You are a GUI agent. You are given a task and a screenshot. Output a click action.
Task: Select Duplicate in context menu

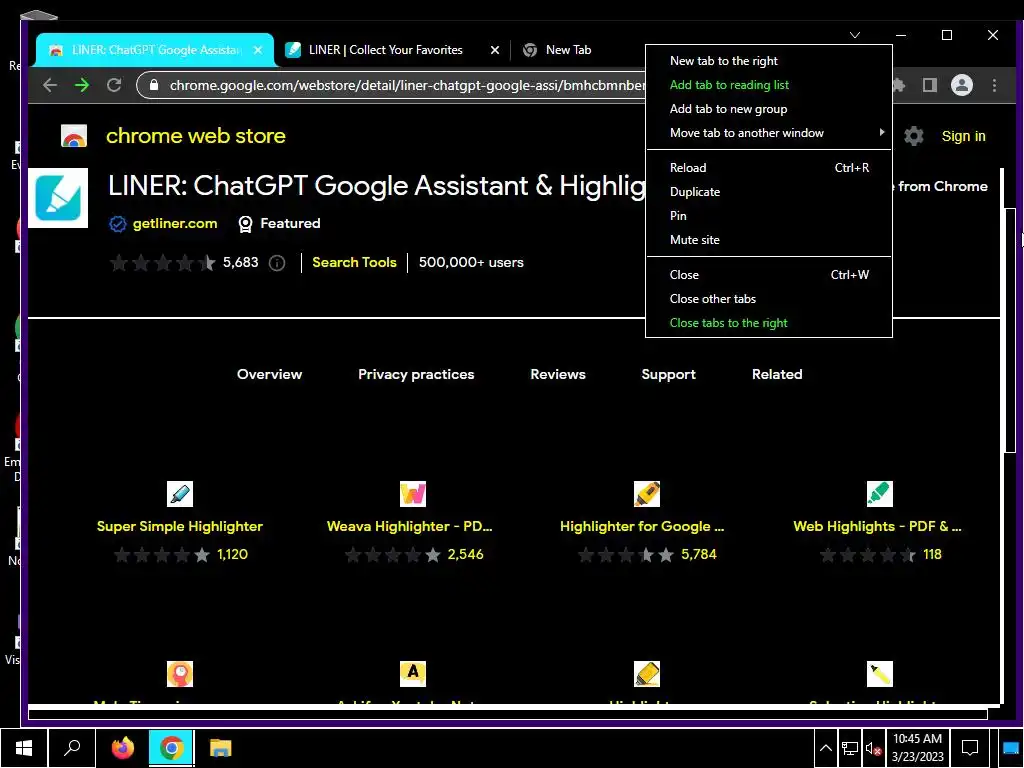point(769,192)
